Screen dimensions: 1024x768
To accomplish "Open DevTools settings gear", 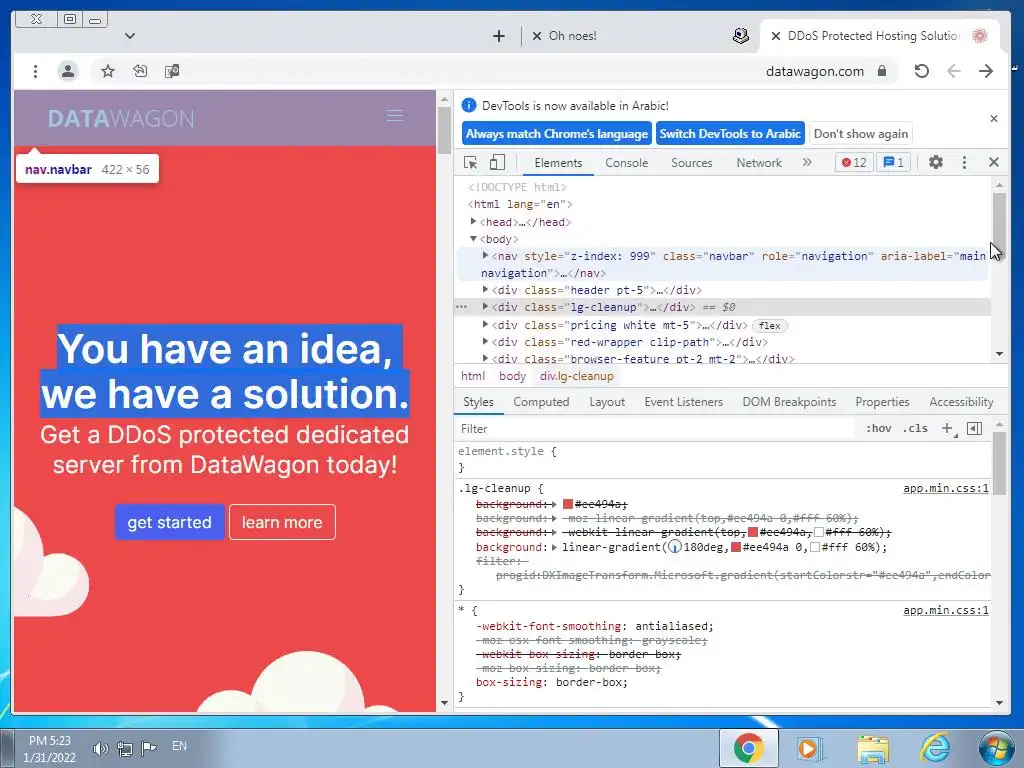I will [935, 162].
